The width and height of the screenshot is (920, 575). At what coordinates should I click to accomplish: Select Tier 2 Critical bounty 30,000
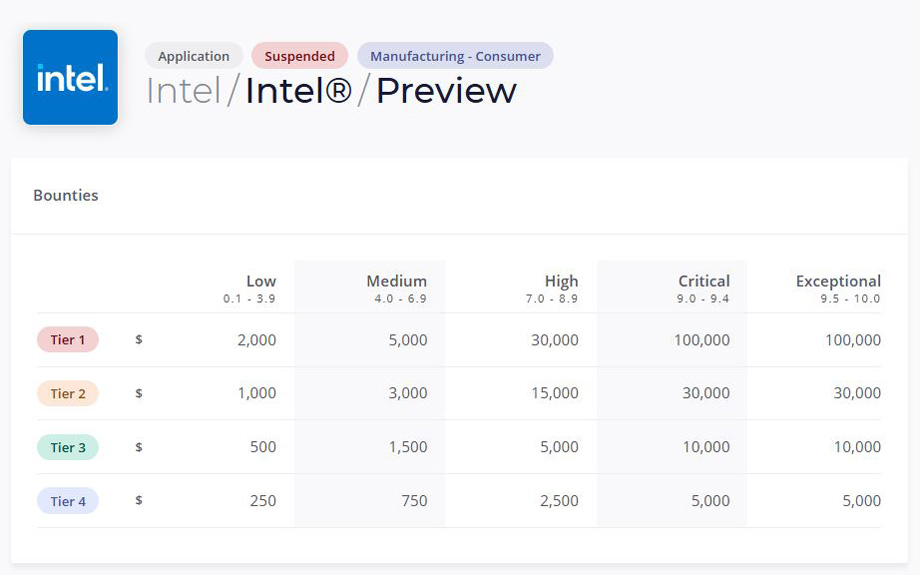coord(706,393)
